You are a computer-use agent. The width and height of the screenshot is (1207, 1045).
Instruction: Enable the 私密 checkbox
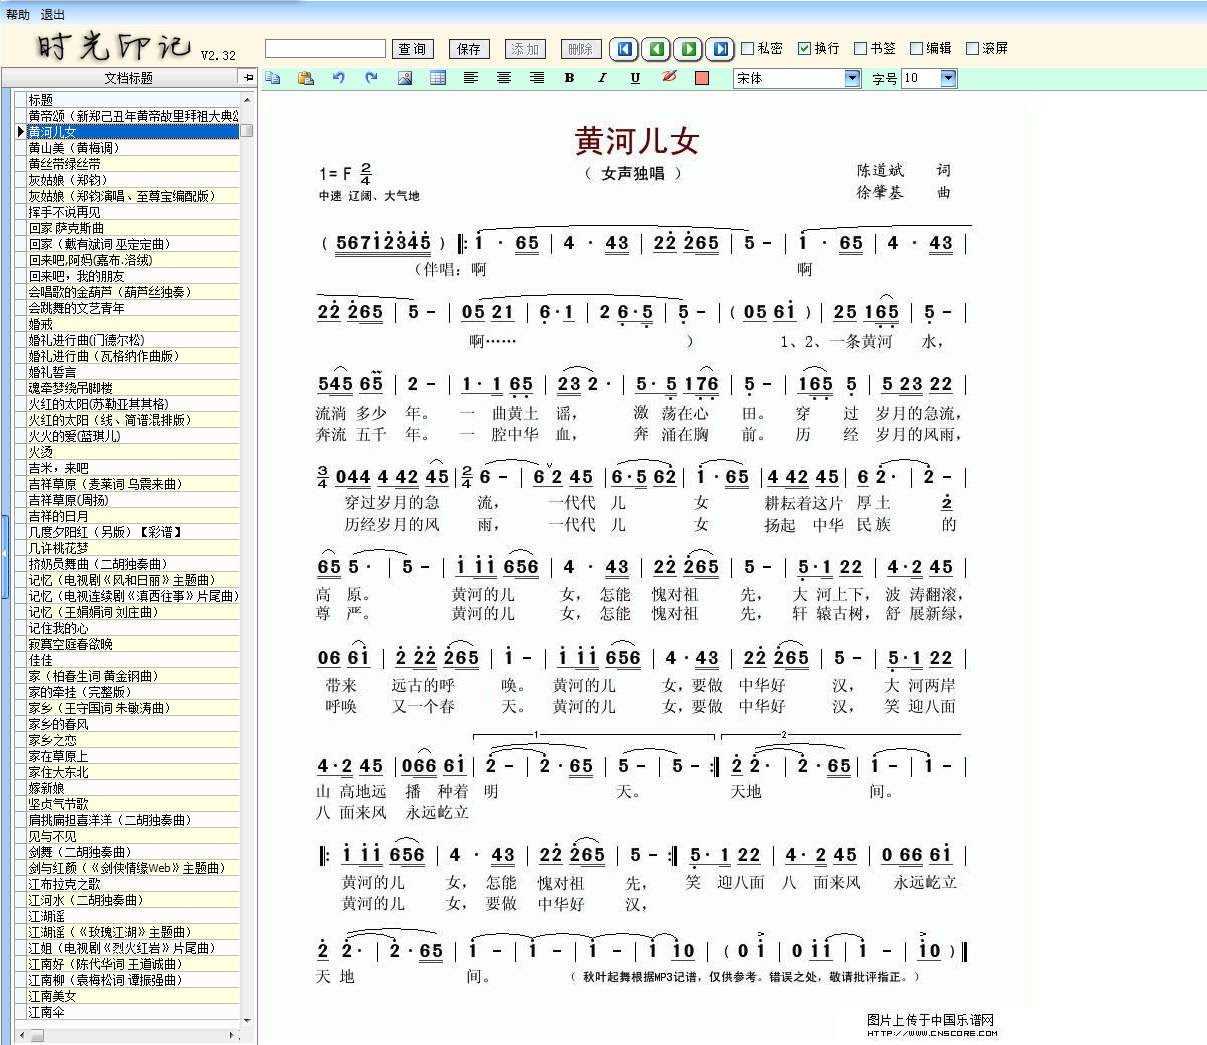tap(748, 48)
